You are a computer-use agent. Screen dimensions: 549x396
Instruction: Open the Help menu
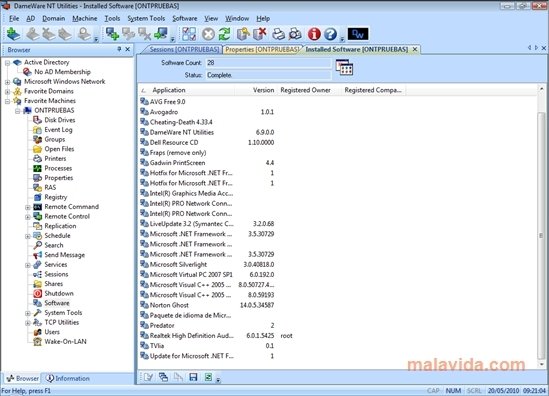[263, 19]
